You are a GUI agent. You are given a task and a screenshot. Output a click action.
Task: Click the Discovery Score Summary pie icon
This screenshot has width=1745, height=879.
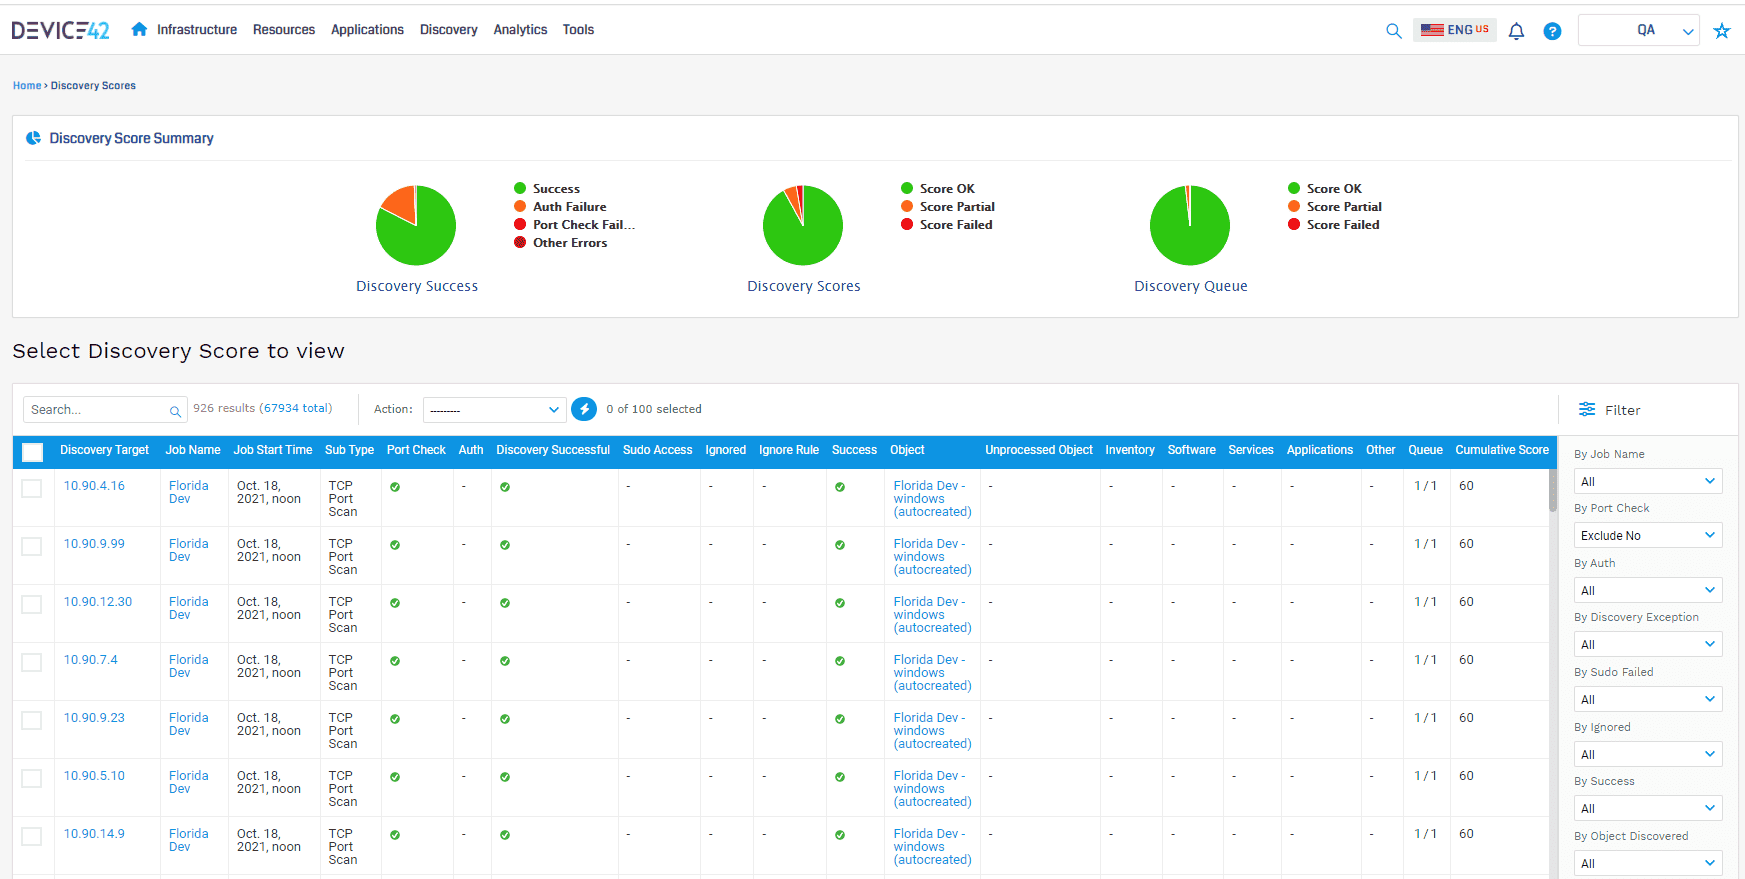click(x=34, y=138)
